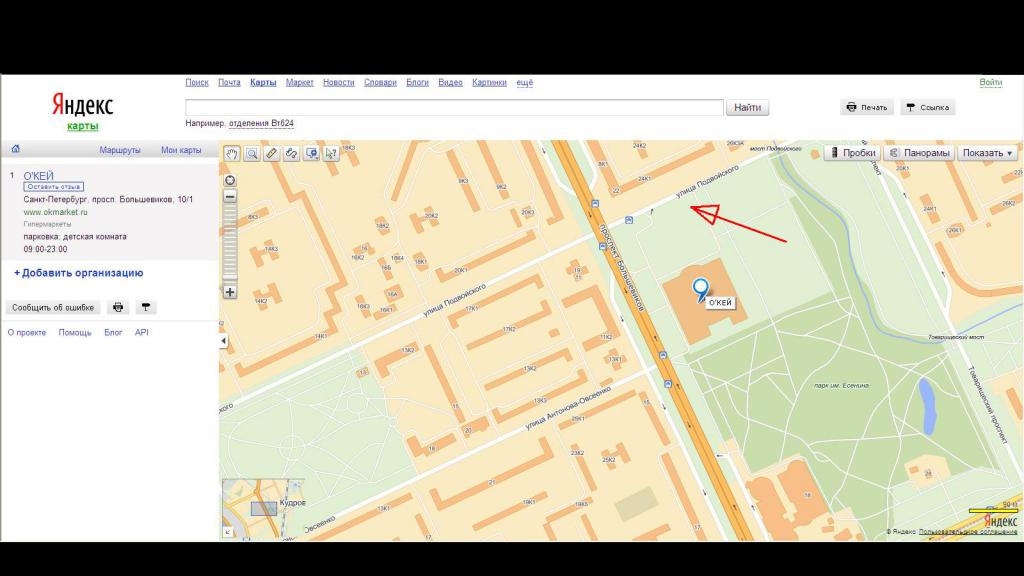Open the route drawing tool
Viewport: 1024px width, 576px height.
(291, 153)
